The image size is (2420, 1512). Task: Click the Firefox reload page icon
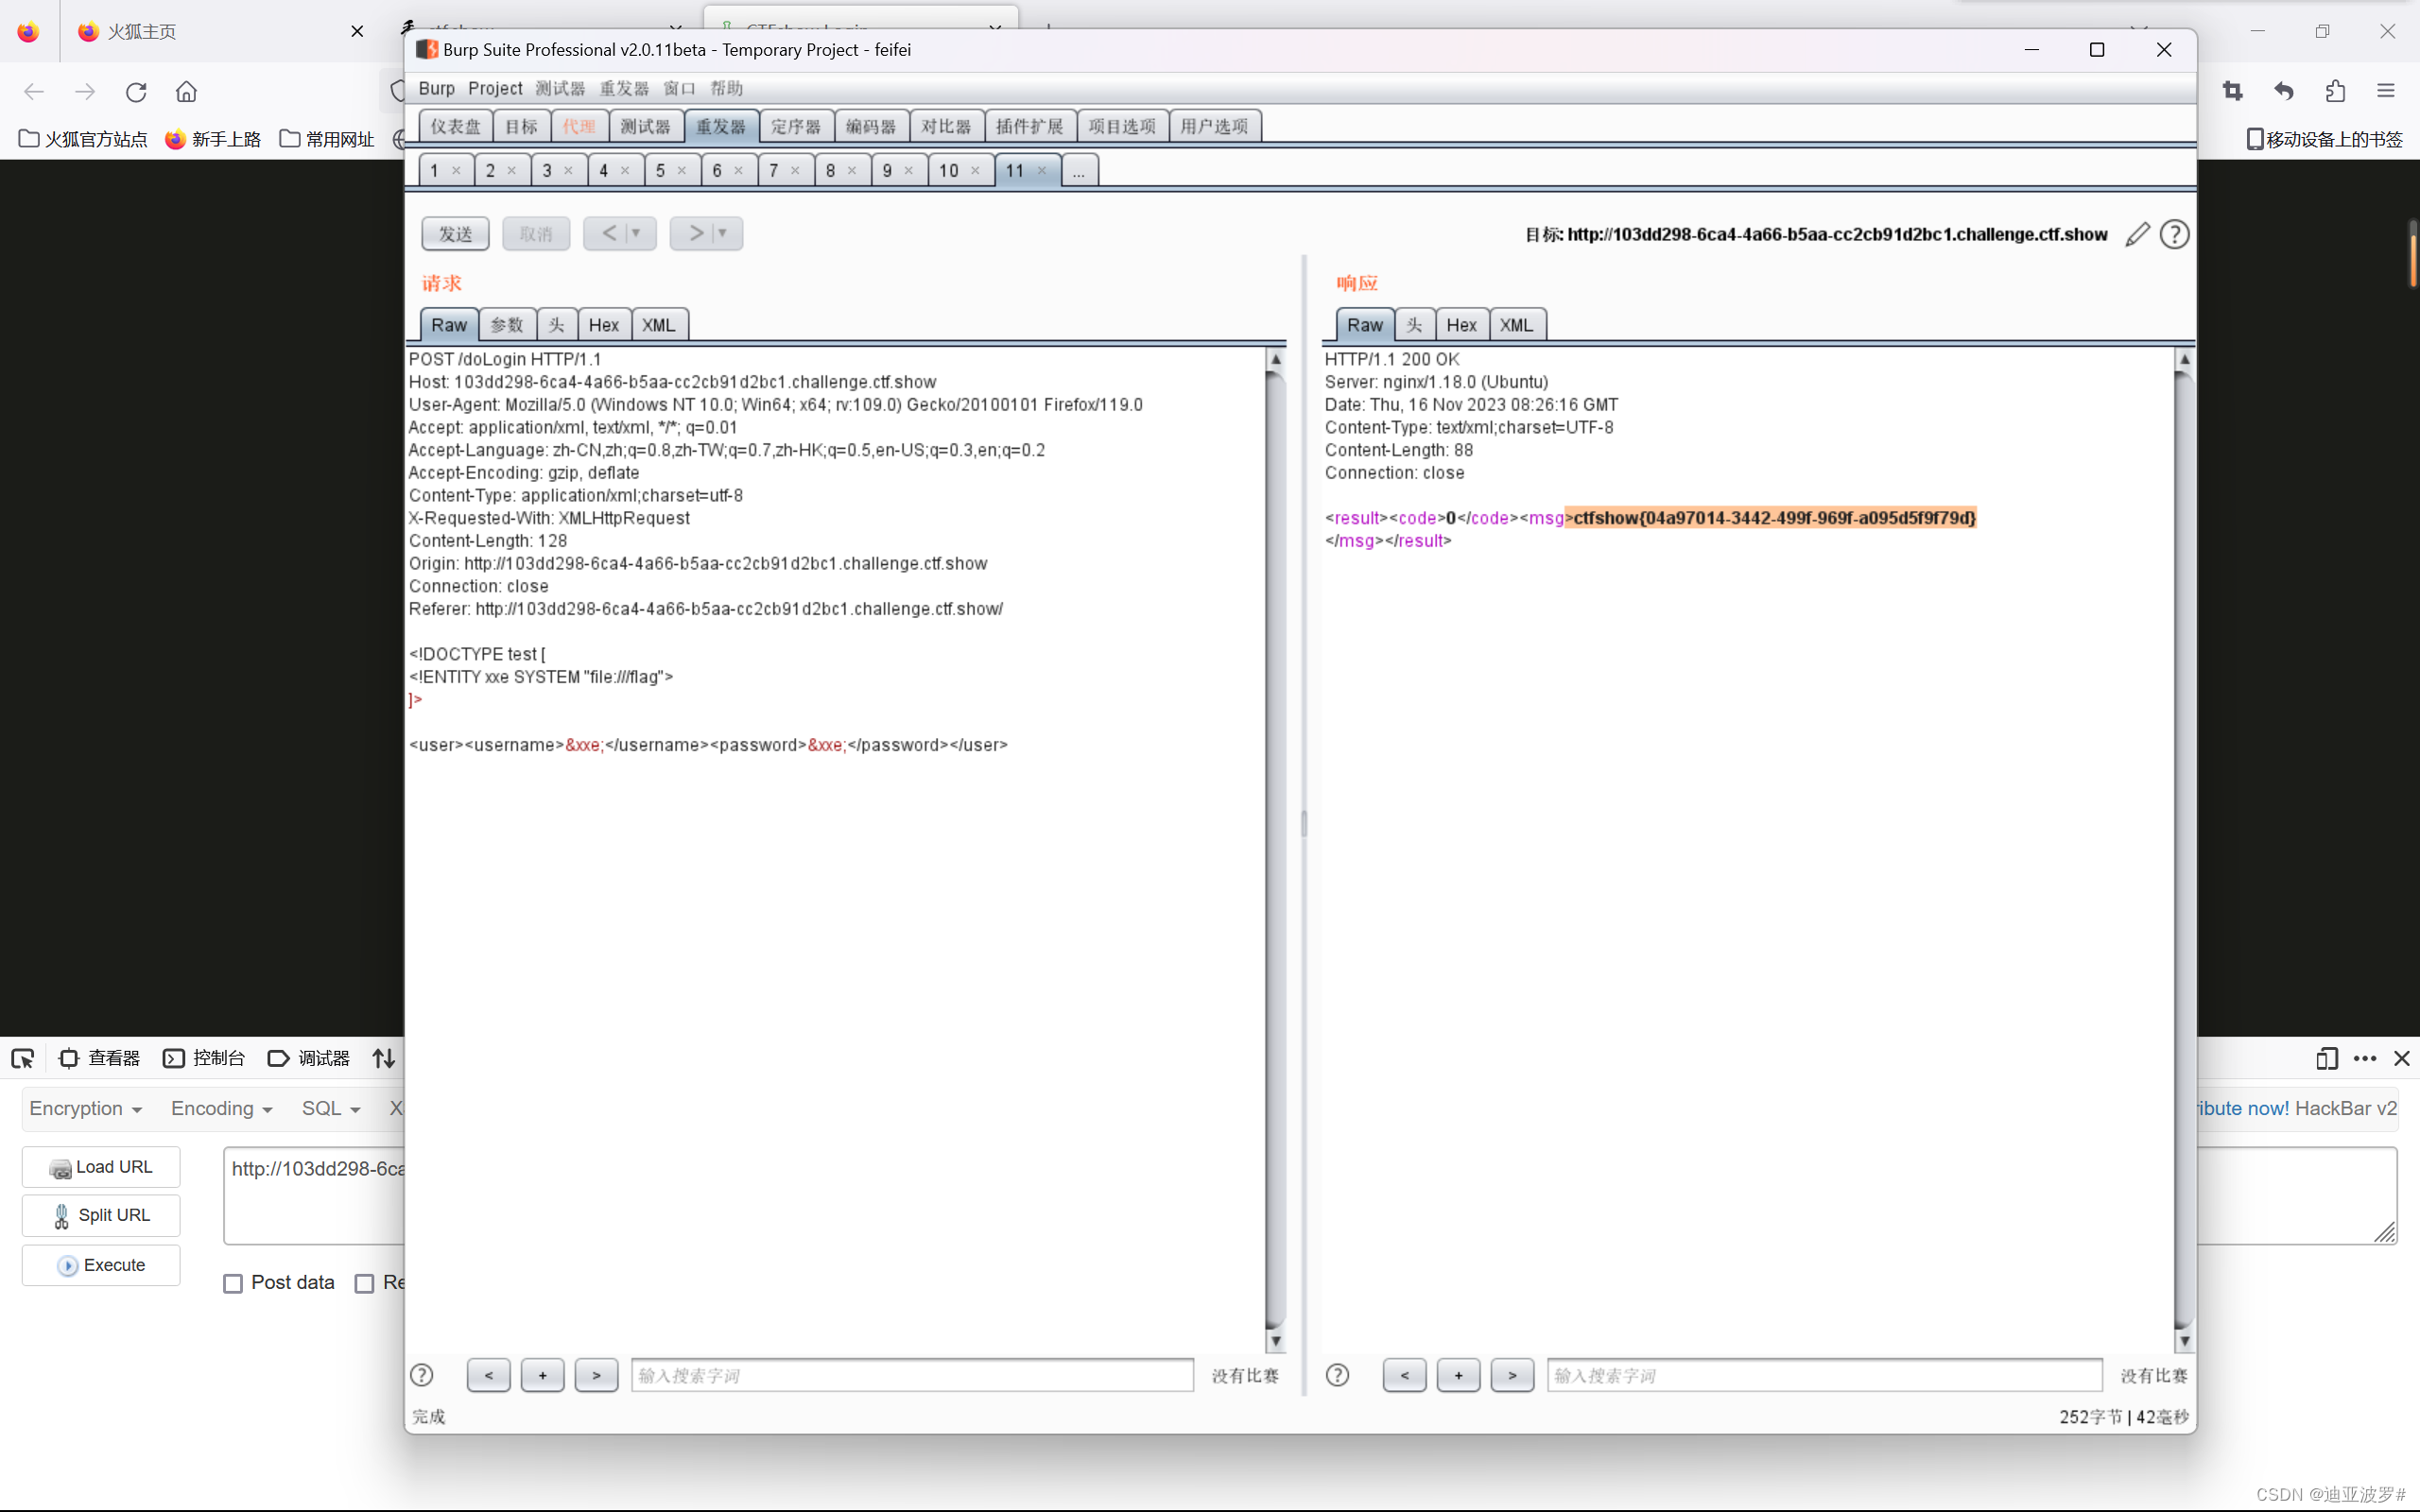pos(136,92)
